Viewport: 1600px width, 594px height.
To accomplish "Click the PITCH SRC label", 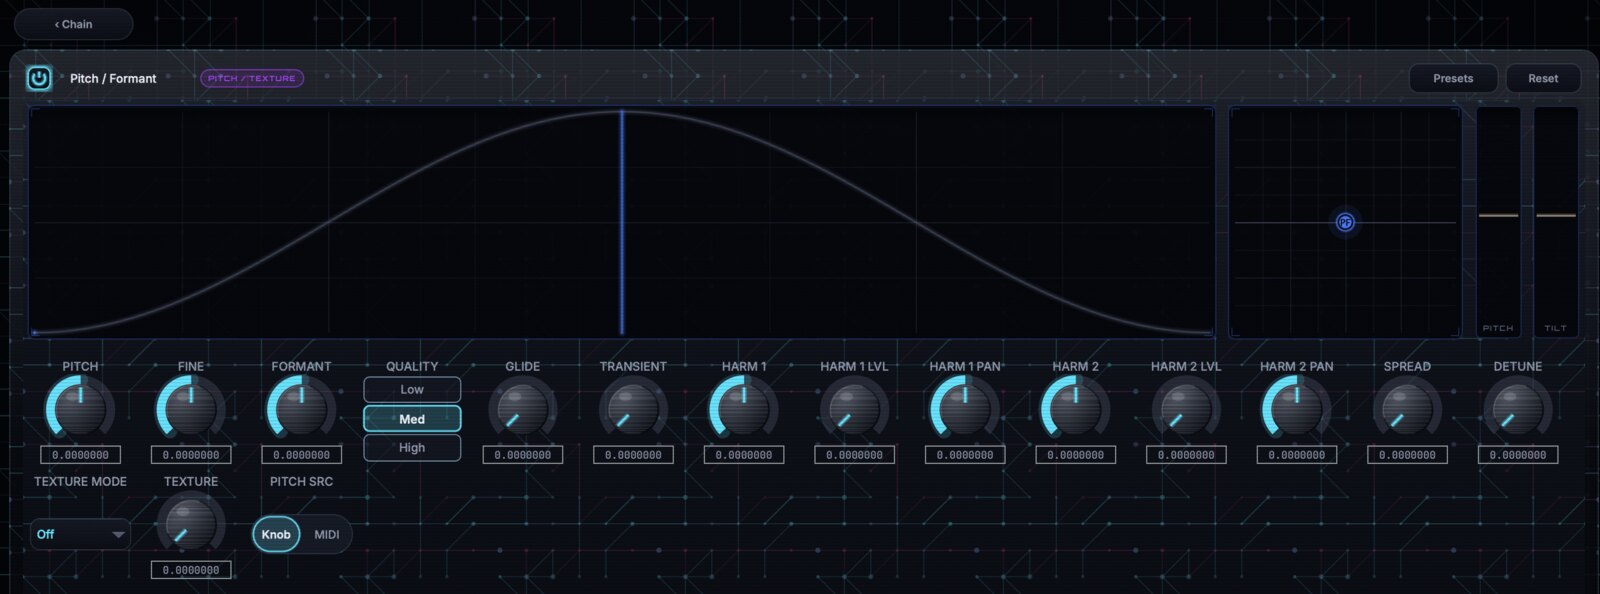I will click(x=301, y=481).
